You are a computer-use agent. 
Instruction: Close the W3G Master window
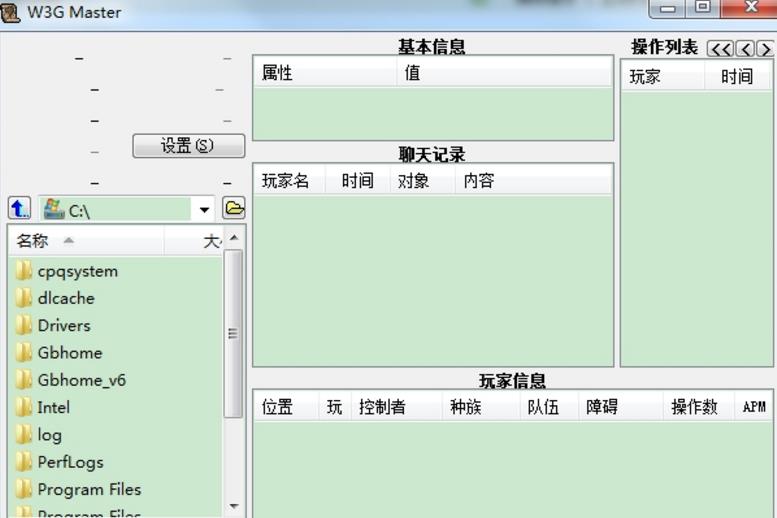click(749, 8)
